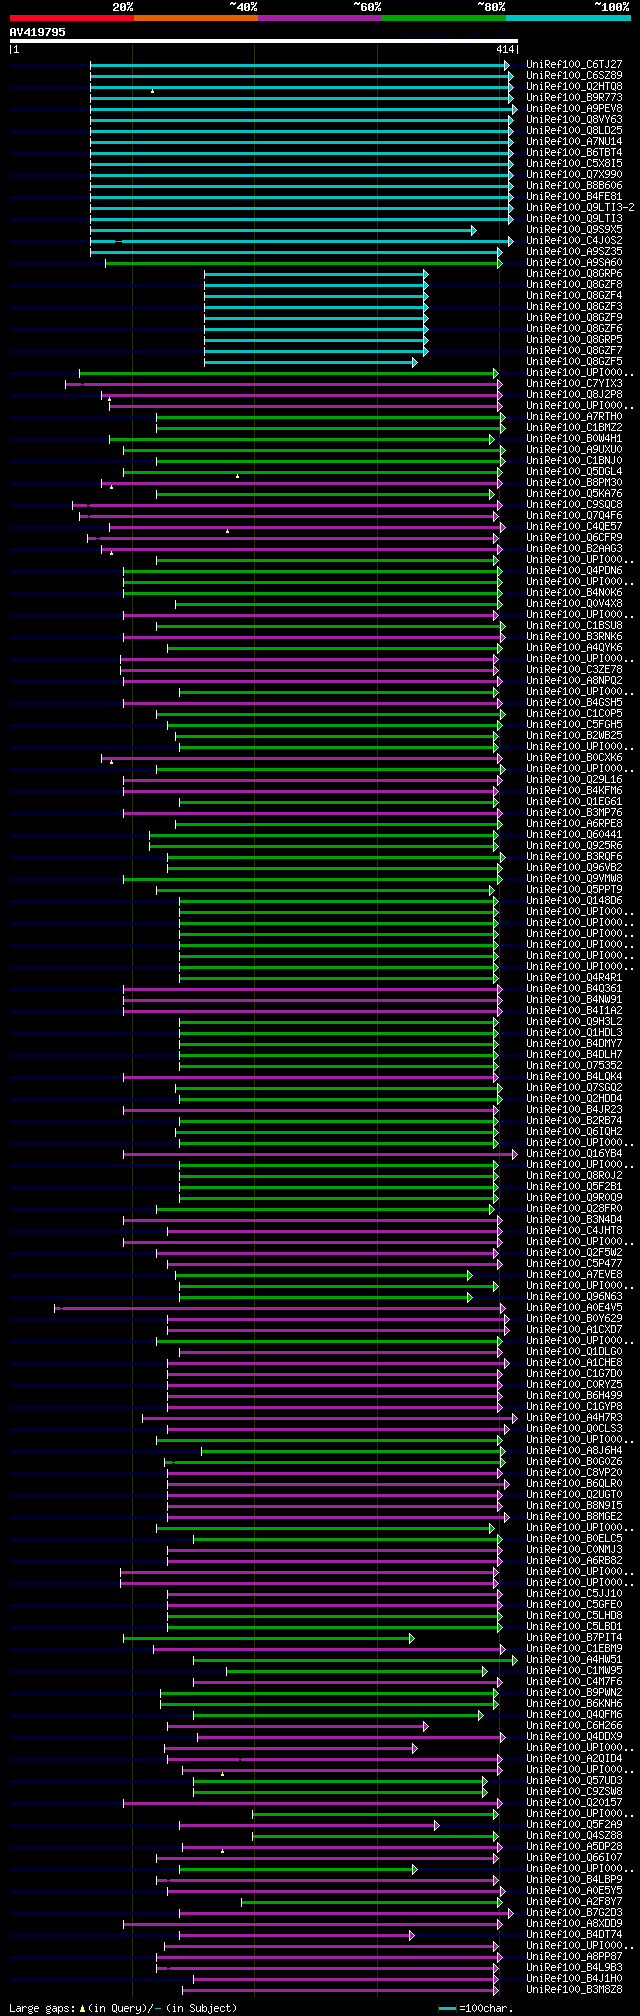Select the UniRef100_A4HW51 label
The width and height of the screenshot is (640, 2016).
[x=574, y=1660]
